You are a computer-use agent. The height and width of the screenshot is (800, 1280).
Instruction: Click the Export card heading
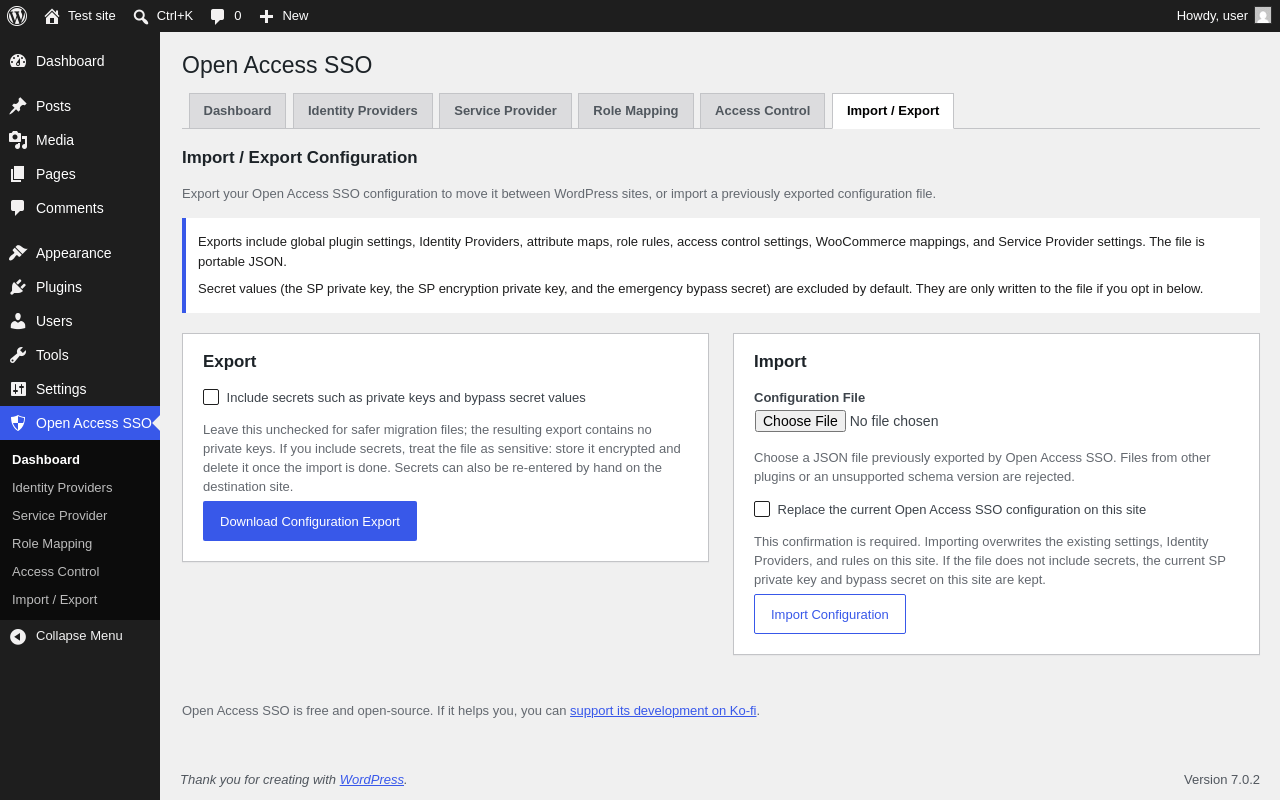pos(230,362)
